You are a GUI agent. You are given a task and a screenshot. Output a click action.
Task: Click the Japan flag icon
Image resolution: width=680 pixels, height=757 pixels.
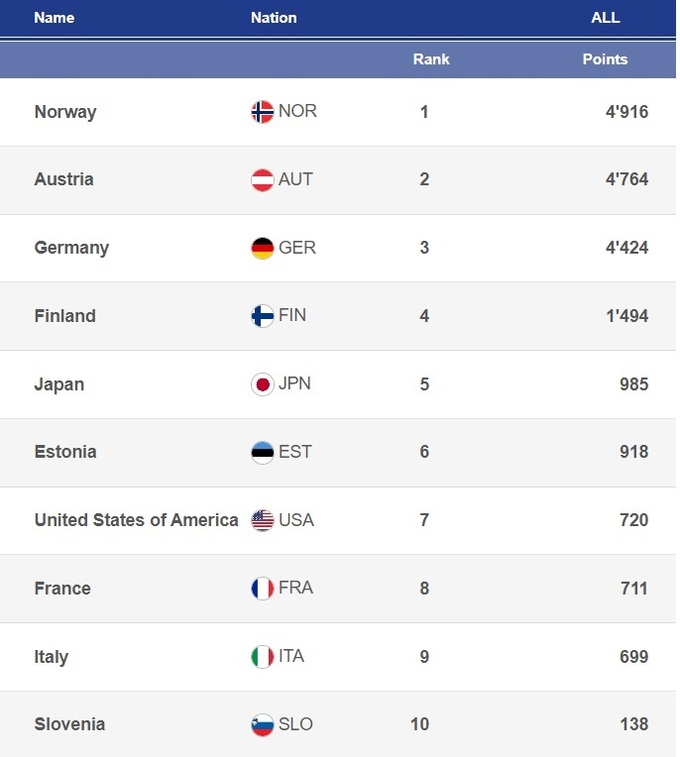tap(262, 384)
